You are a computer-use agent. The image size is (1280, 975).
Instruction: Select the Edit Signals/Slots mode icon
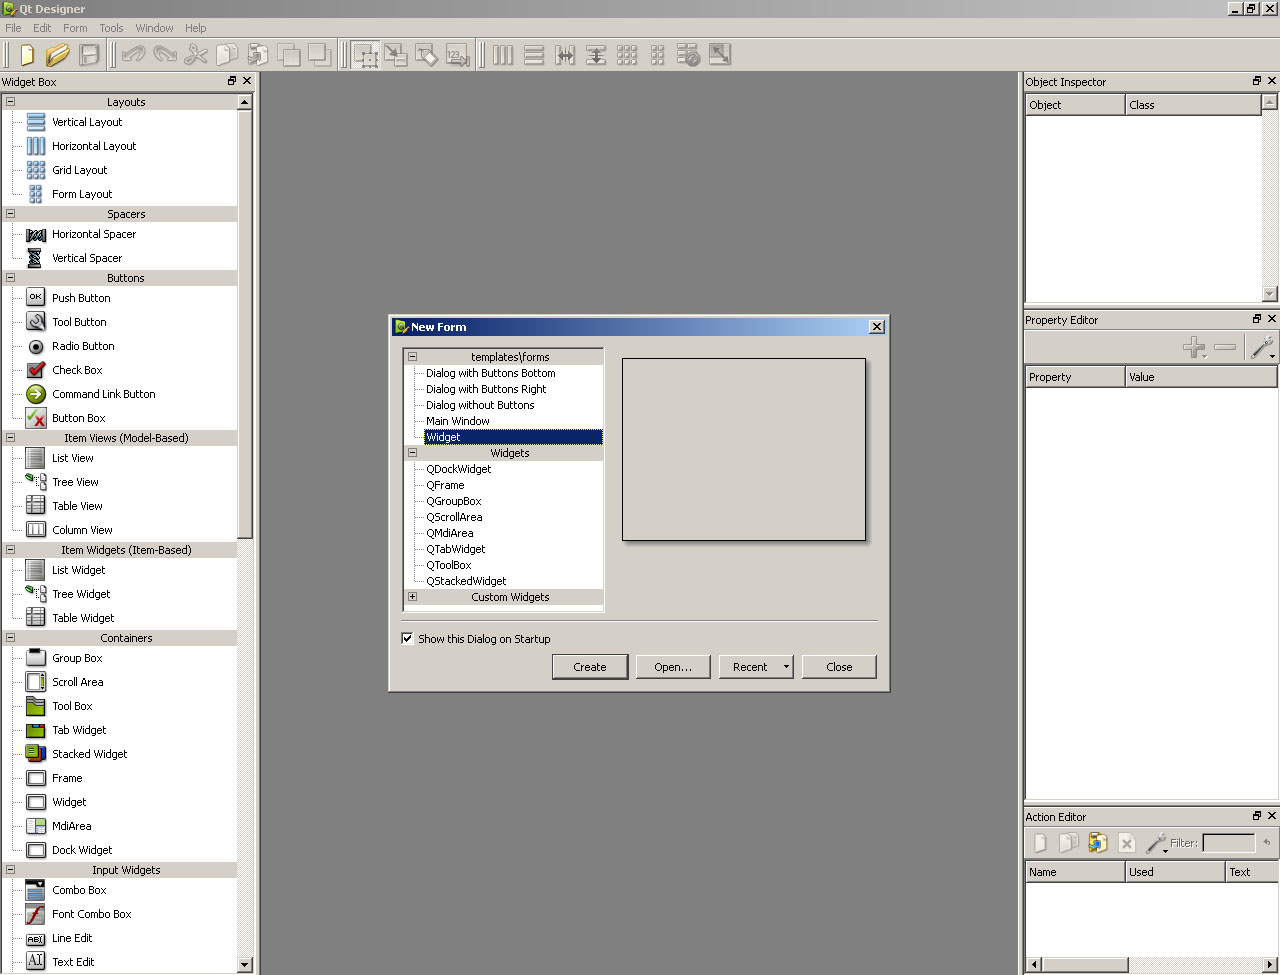click(x=396, y=55)
